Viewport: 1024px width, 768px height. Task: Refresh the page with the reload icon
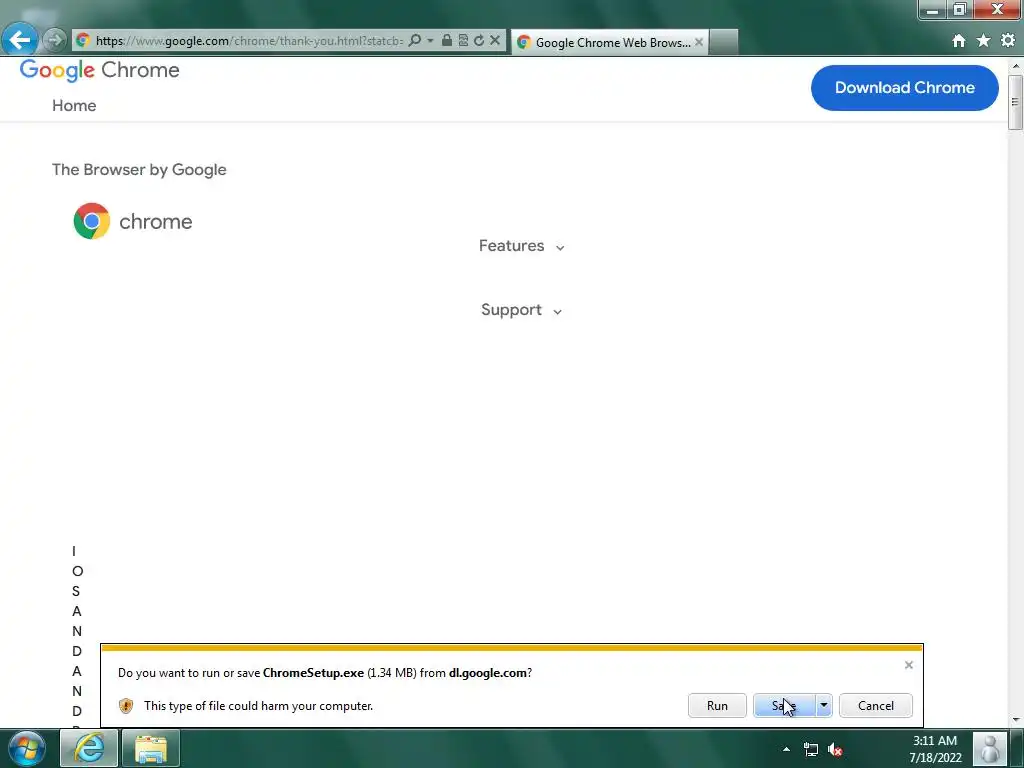coord(479,40)
